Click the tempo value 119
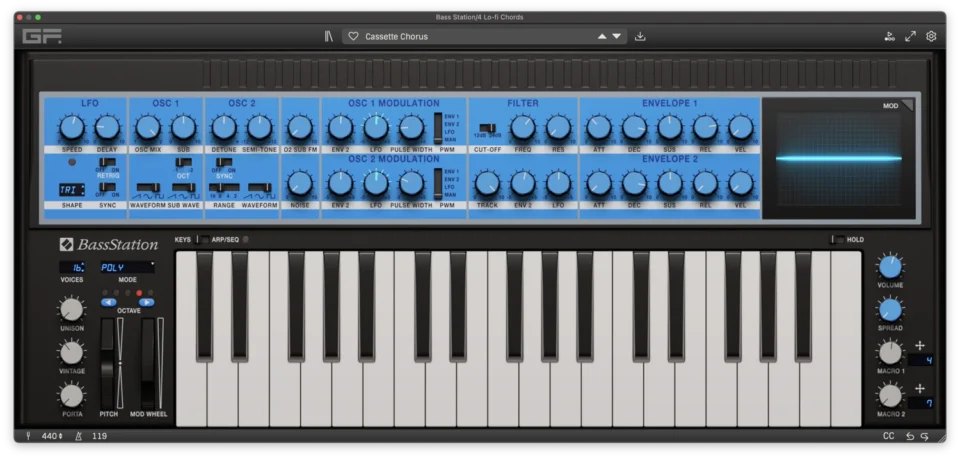 [x=98, y=436]
